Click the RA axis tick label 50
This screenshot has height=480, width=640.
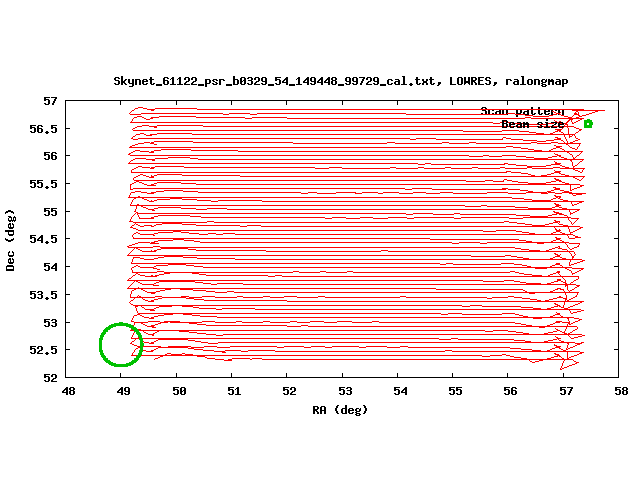(x=179, y=391)
